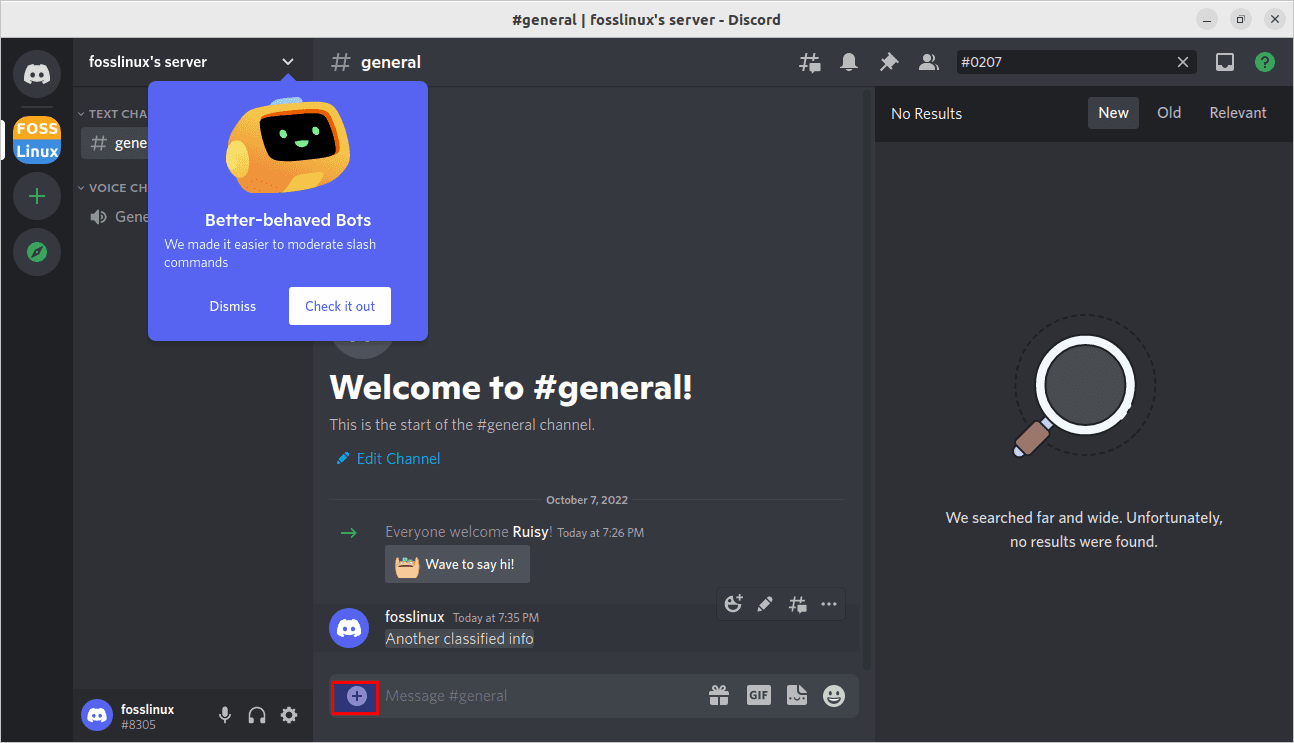Minimize the Discord window
The height and width of the screenshot is (743, 1294).
click(x=1208, y=19)
